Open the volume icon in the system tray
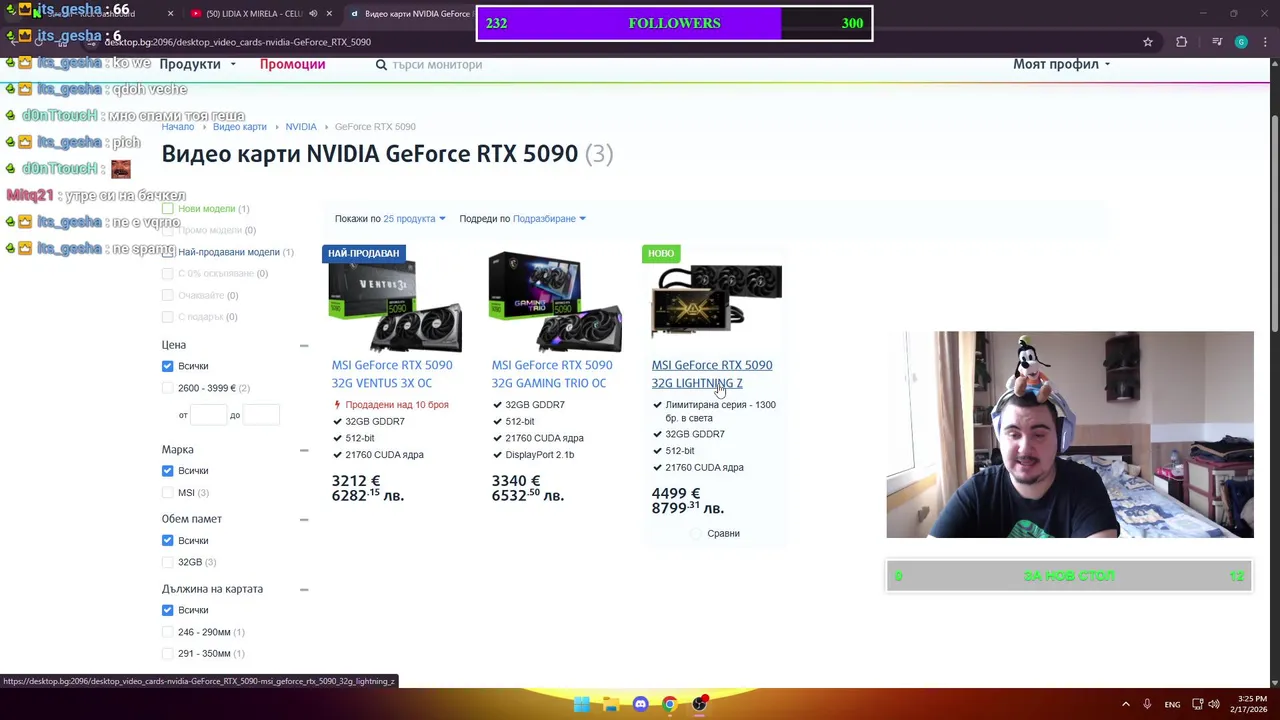The image size is (1280, 720). coord(1214,704)
